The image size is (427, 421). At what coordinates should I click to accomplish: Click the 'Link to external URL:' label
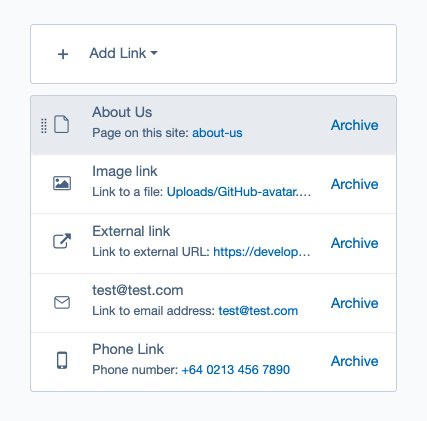151,252
